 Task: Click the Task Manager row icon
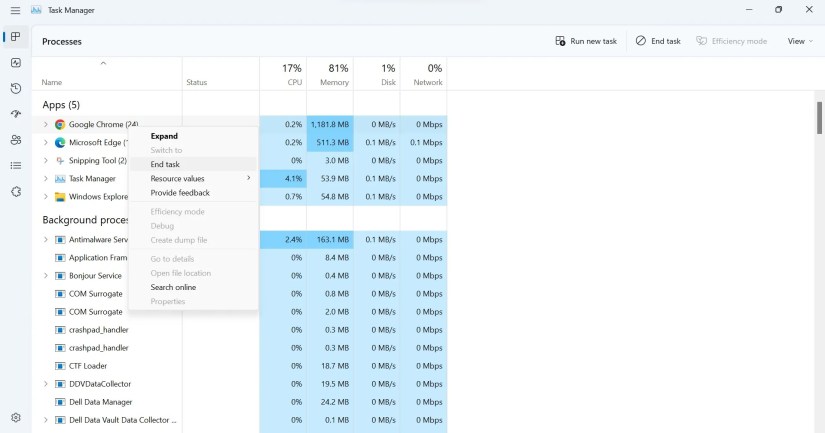coord(60,179)
